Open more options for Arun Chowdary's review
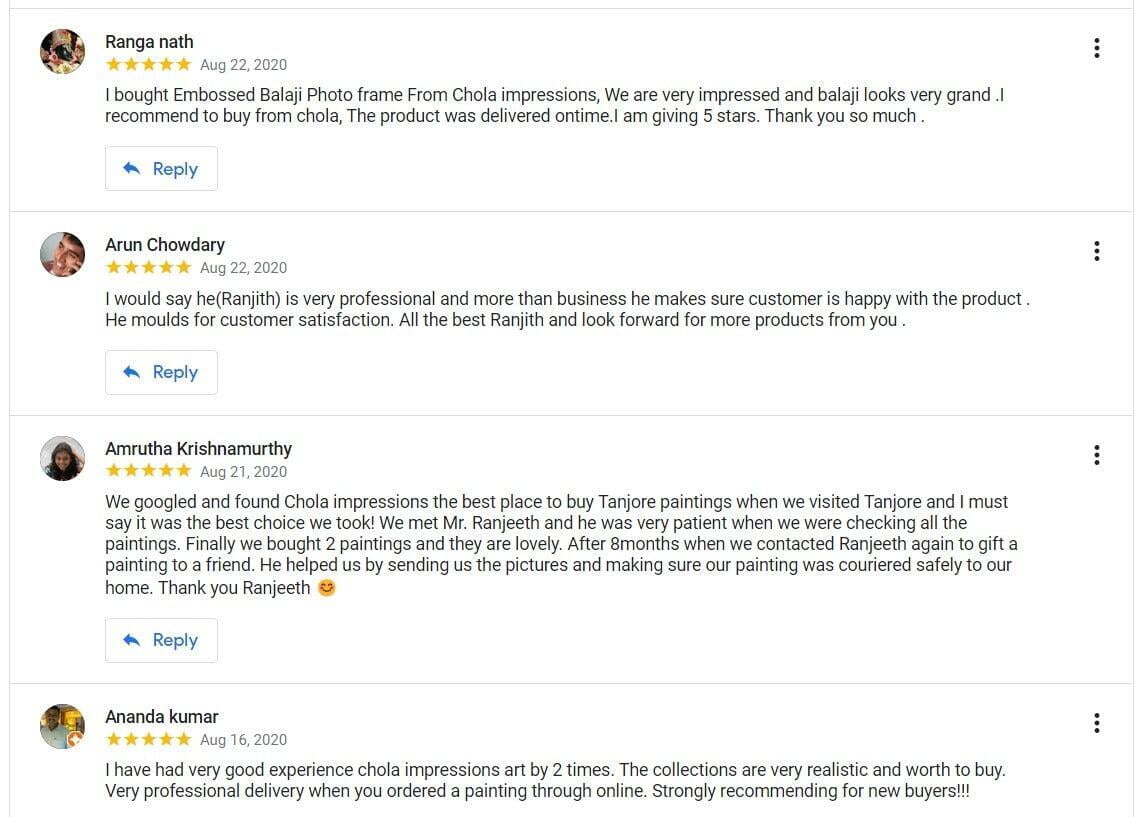The width and height of the screenshot is (1143, 817). 1097,251
